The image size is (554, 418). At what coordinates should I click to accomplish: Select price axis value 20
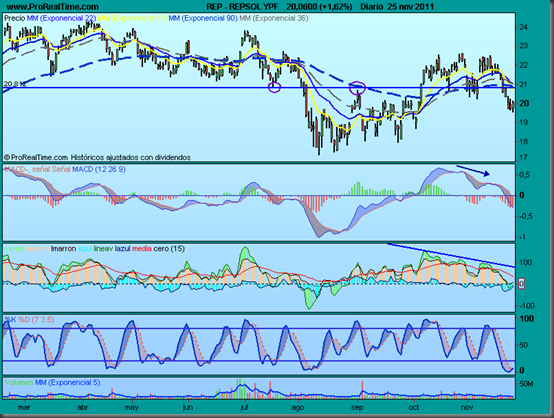[524, 103]
